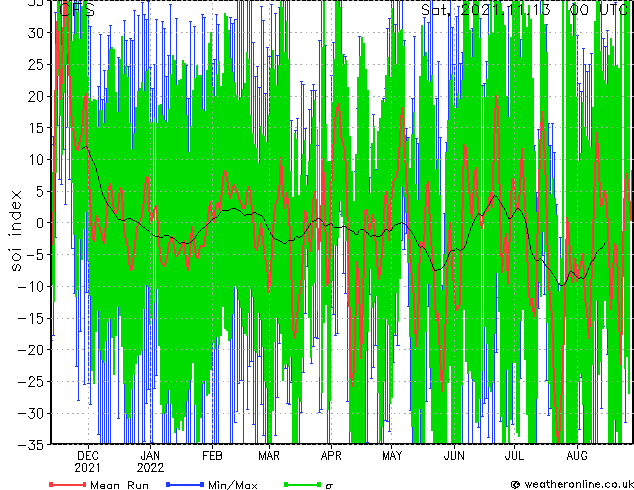Click the -25 y-axis value
This screenshot has width=634, height=490.
31,382
